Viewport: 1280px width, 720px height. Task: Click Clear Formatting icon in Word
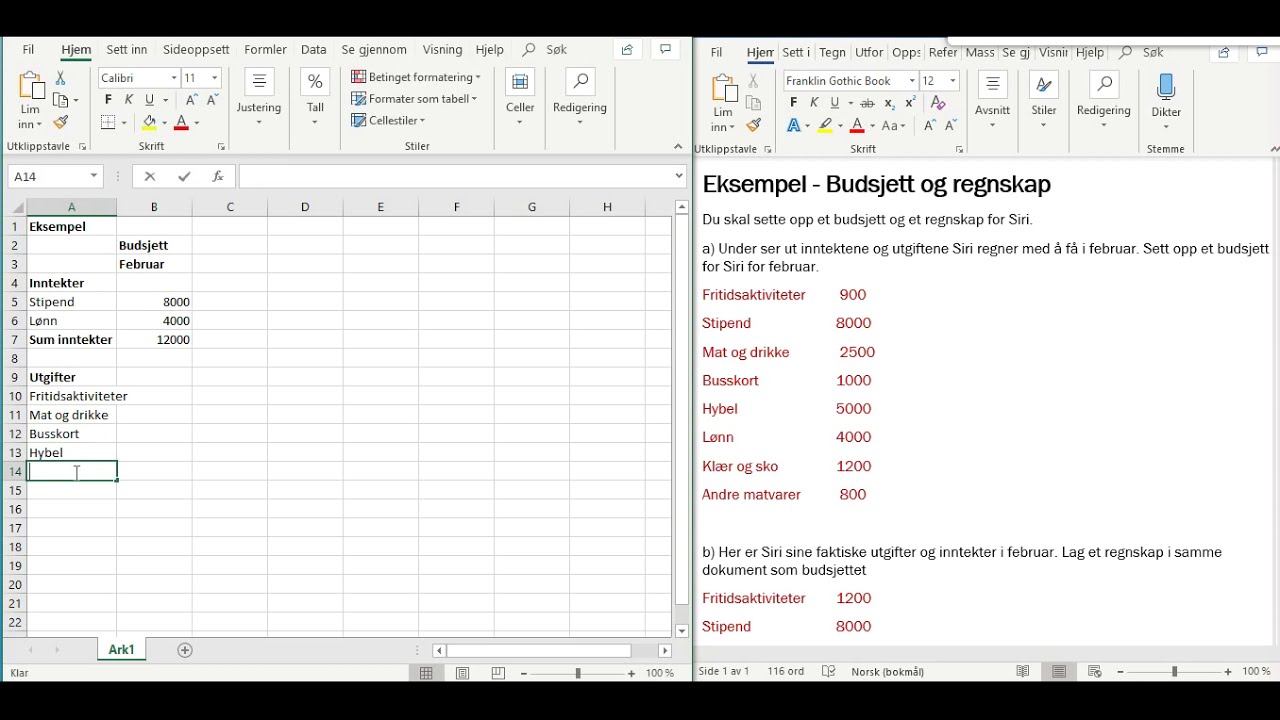pos(937,103)
